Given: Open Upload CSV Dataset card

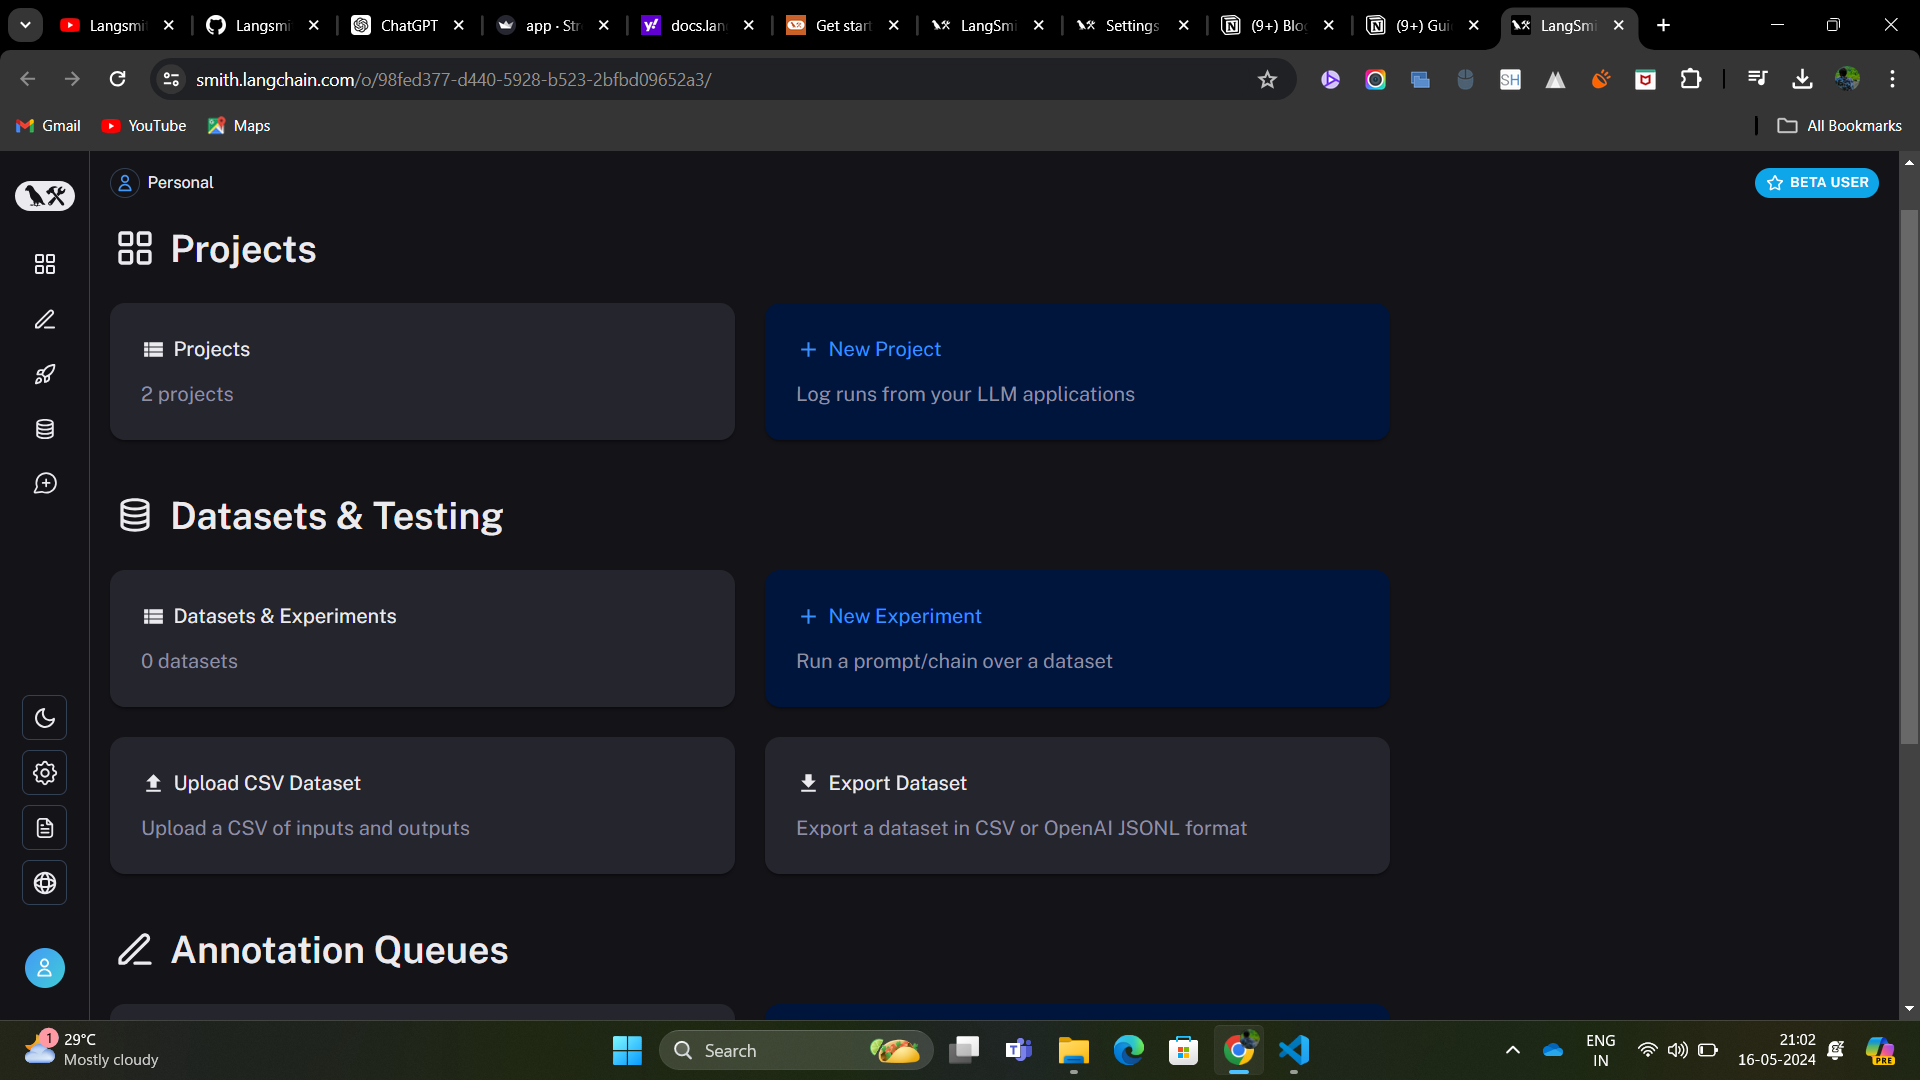Looking at the screenshot, I should tap(422, 806).
